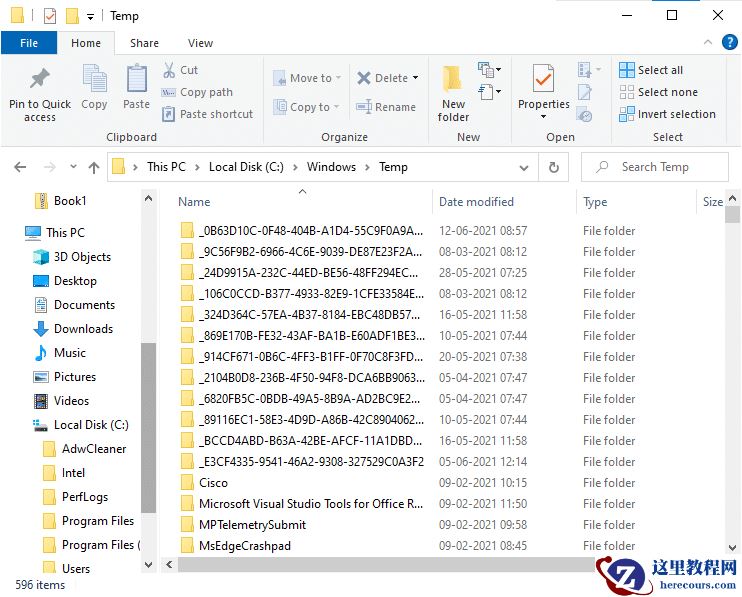Click the Properties checkmark icon

coord(543,79)
